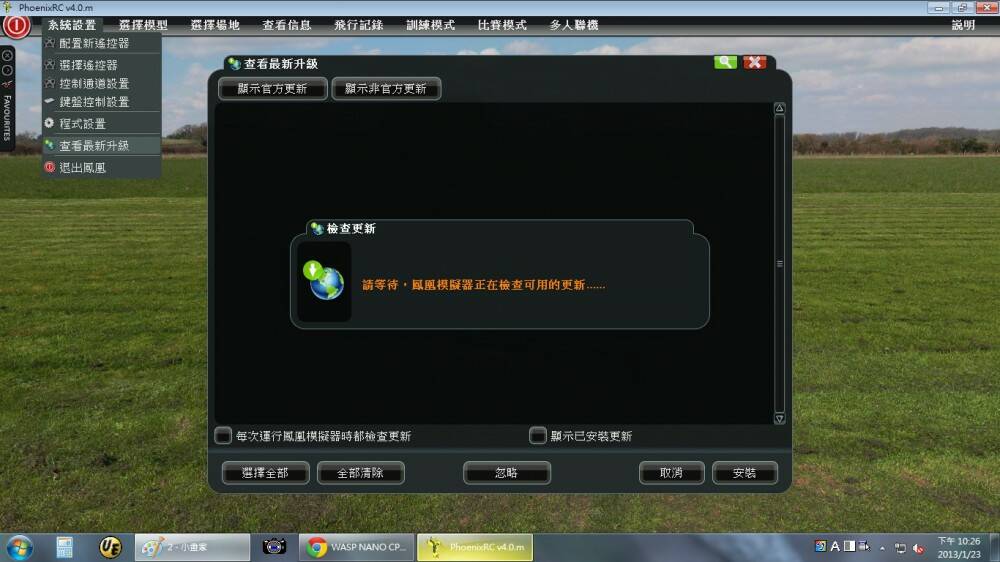The height and width of the screenshot is (562, 1000).
Task: Click icon beside 選擇遙控器
Action: pos(50,64)
